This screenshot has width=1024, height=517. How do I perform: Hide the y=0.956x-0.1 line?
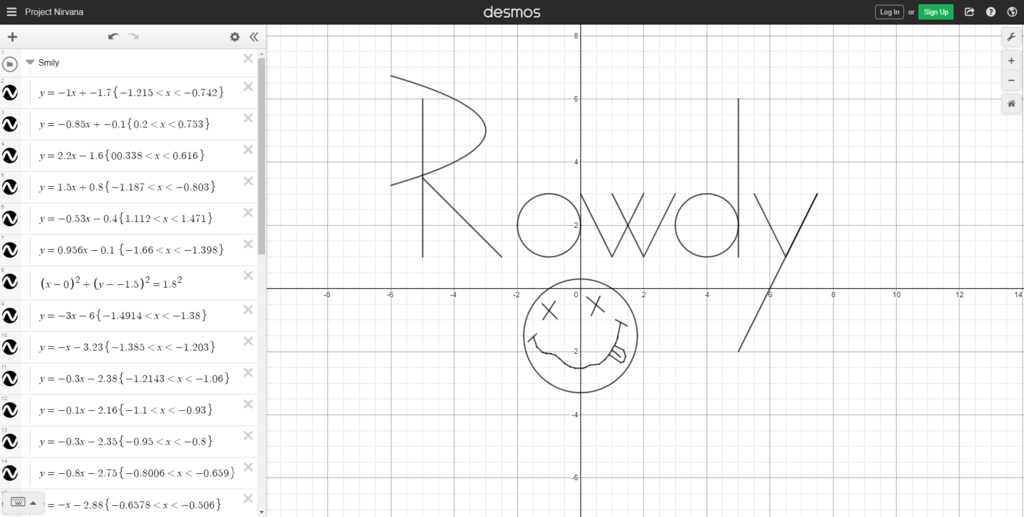(10, 249)
